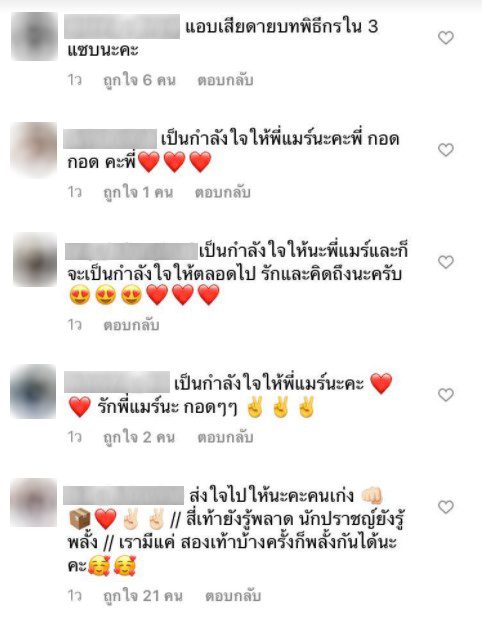The image size is (482, 618).
Task: View the ถูกใจ 21 คน likes list
Action: 143,596
